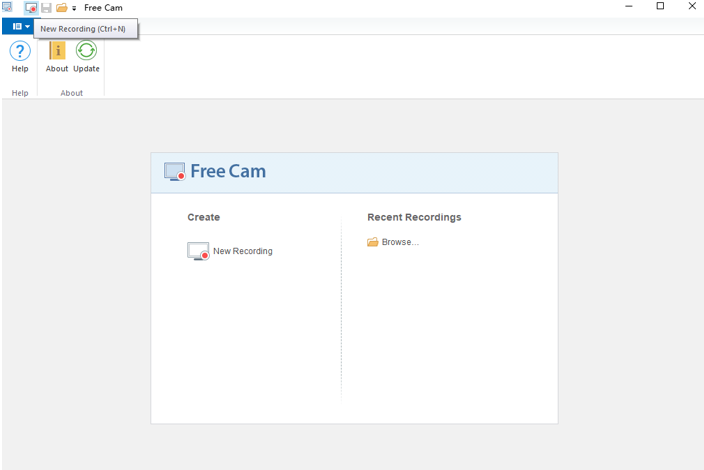Click the Free Cam app icon in title bar
The height and width of the screenshot is (470, 704).
(x=7, y=7)
